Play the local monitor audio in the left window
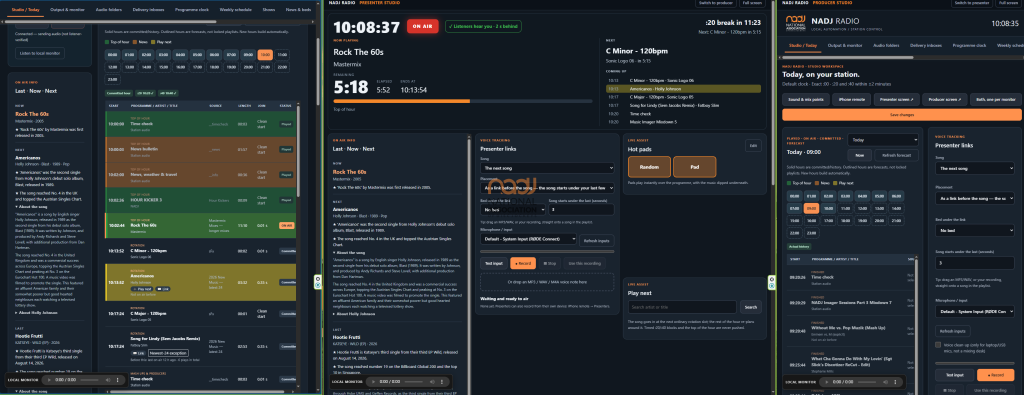This screenshot has width=1024, height=395. coord(50,379)
